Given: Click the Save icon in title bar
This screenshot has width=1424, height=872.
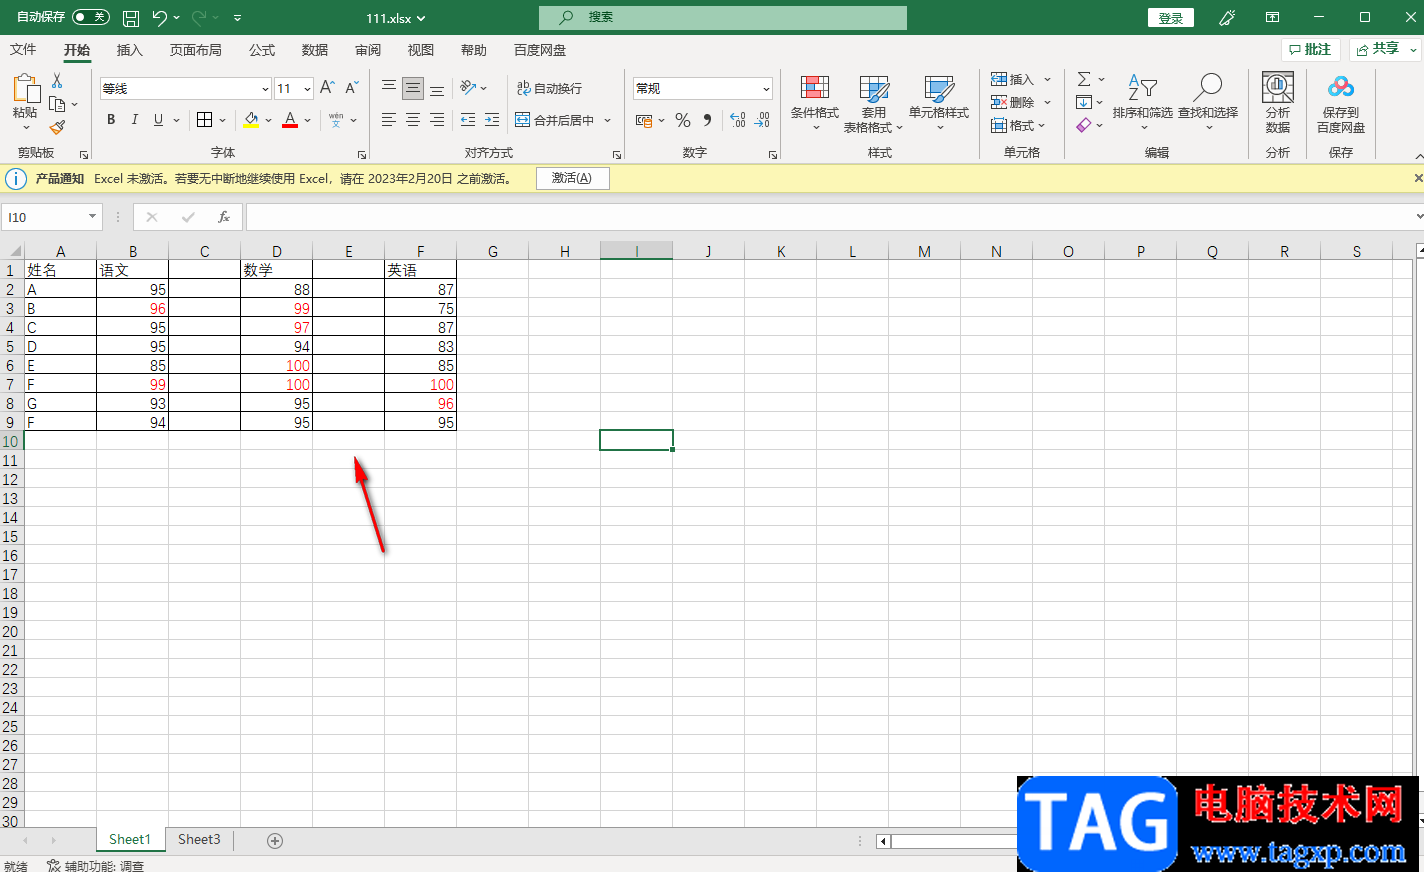Looking at the screenshot, I should click(x=131, y=18).
